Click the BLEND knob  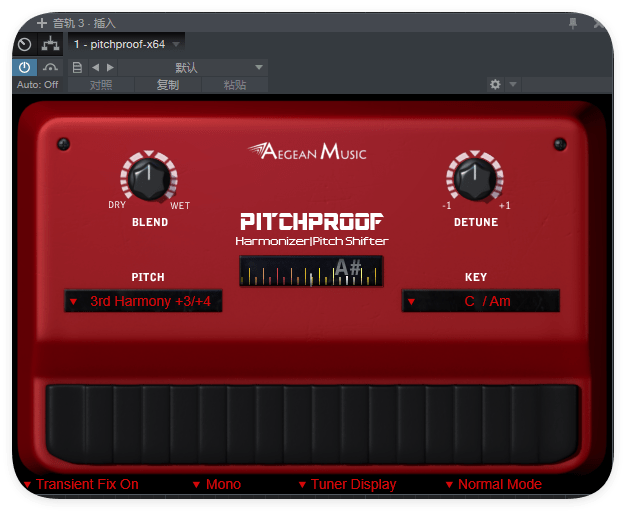point(149,178)
